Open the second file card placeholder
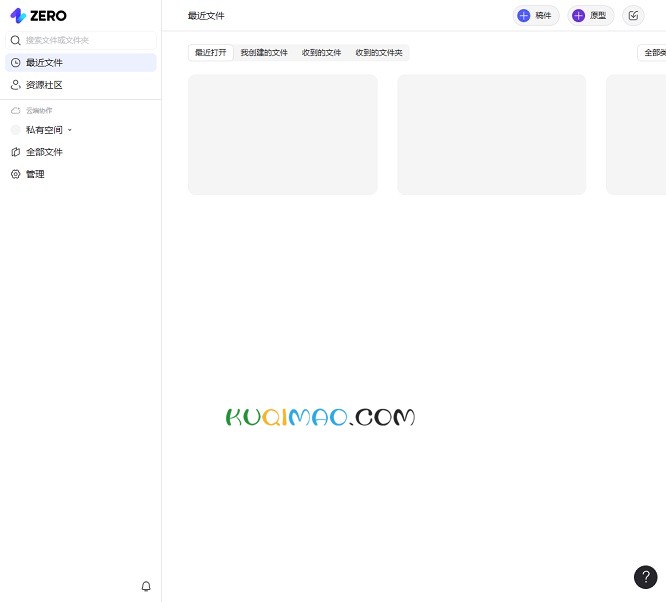Screen dimensions: 666x602 (492, 135)
